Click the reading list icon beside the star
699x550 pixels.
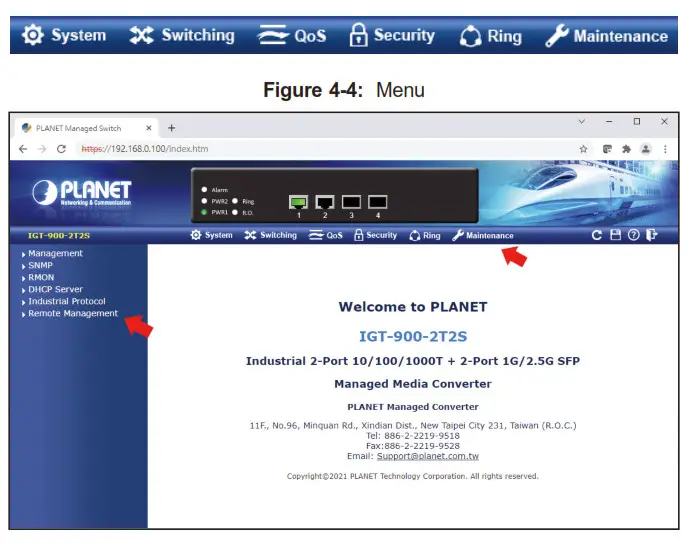[x=607, y=149]
